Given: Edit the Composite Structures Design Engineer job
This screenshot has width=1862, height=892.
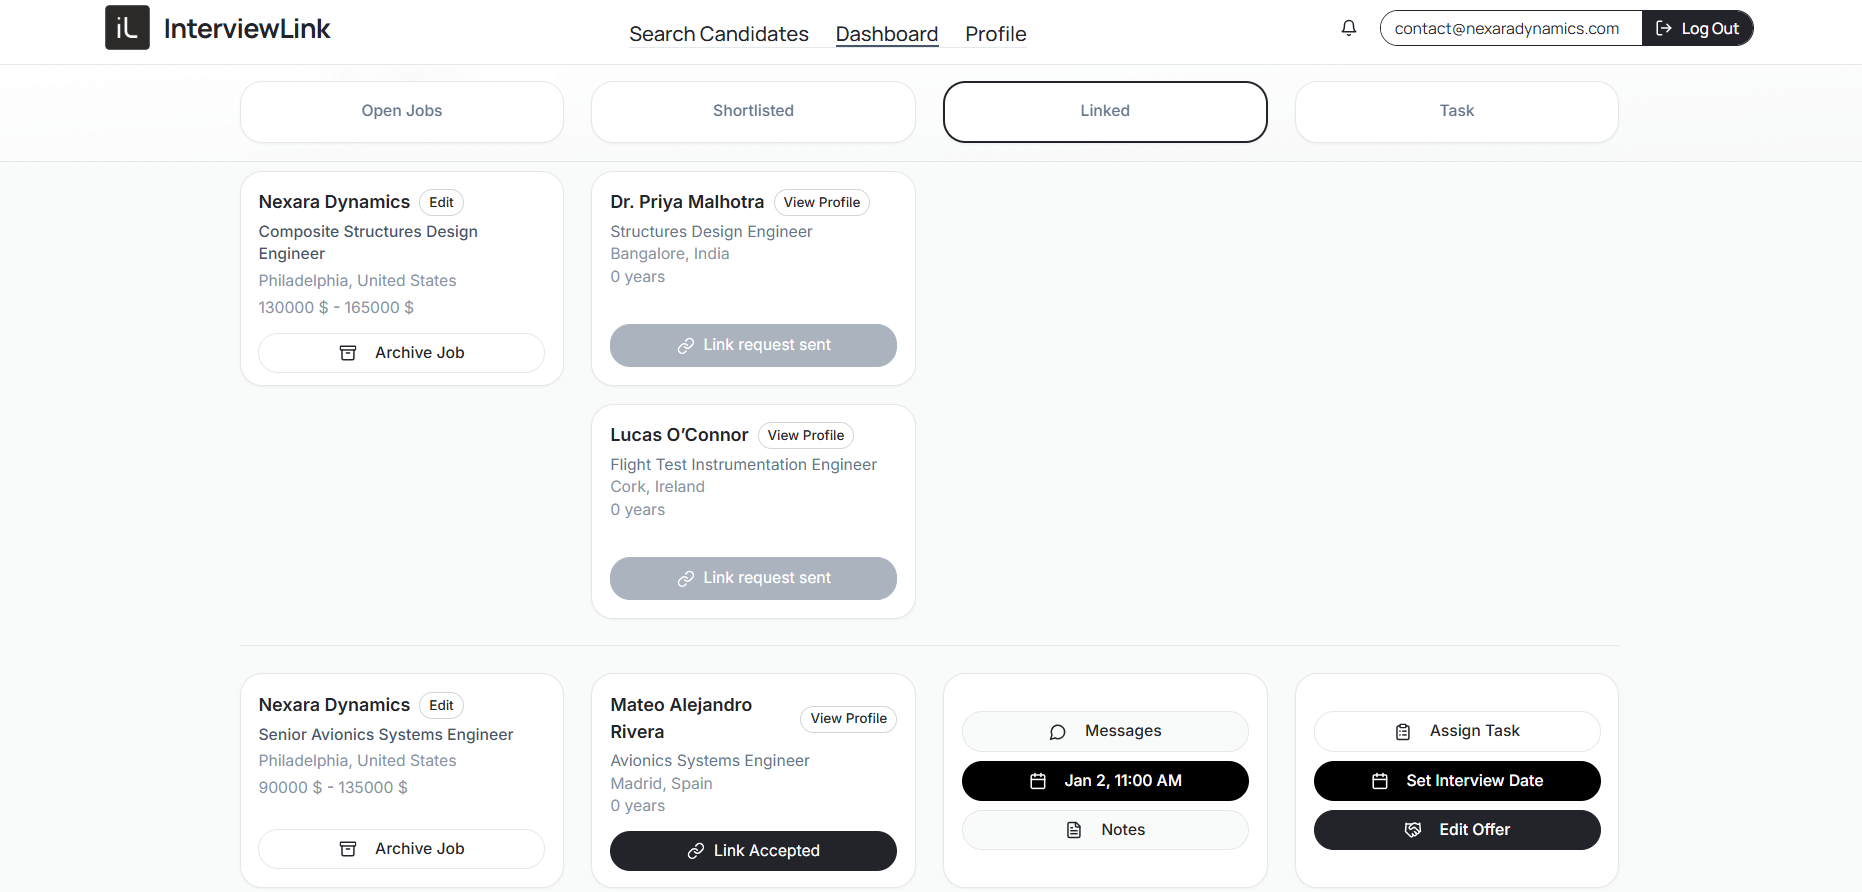Looking at the screenshot, I should click(441, 202).
